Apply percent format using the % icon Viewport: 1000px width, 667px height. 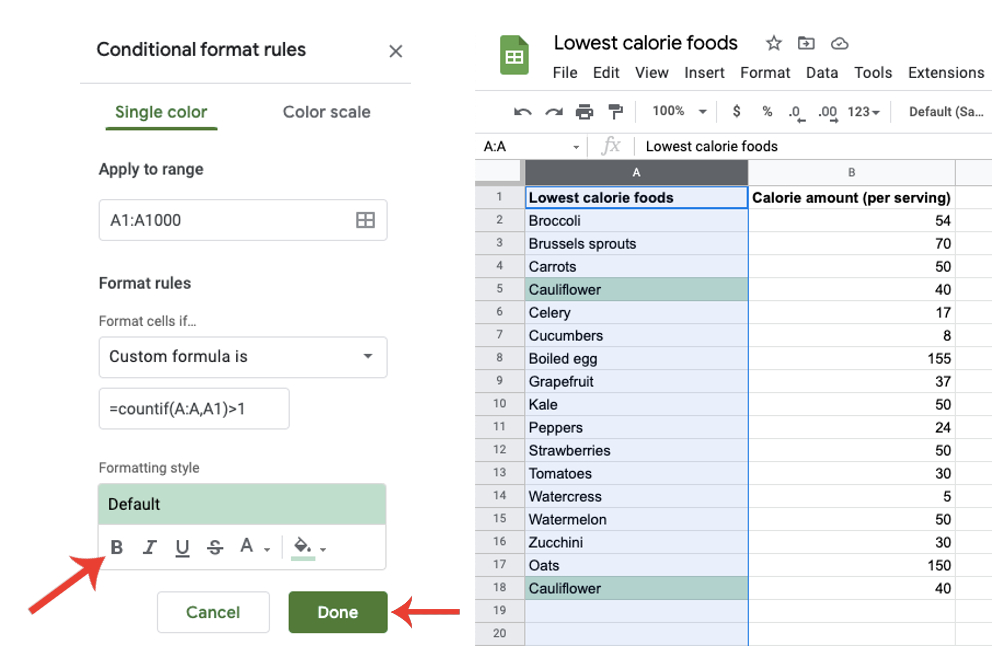click(x=767, y=111)
